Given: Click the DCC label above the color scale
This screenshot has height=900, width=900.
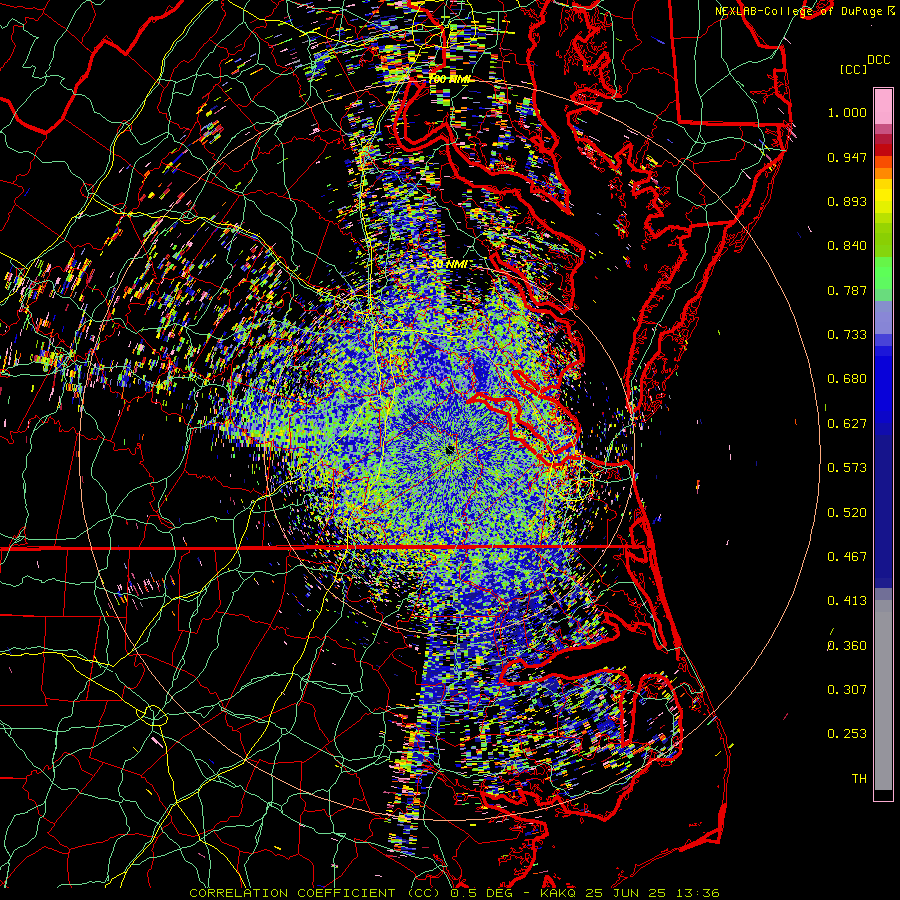Looking at the screenshot, I should [879, 60].
